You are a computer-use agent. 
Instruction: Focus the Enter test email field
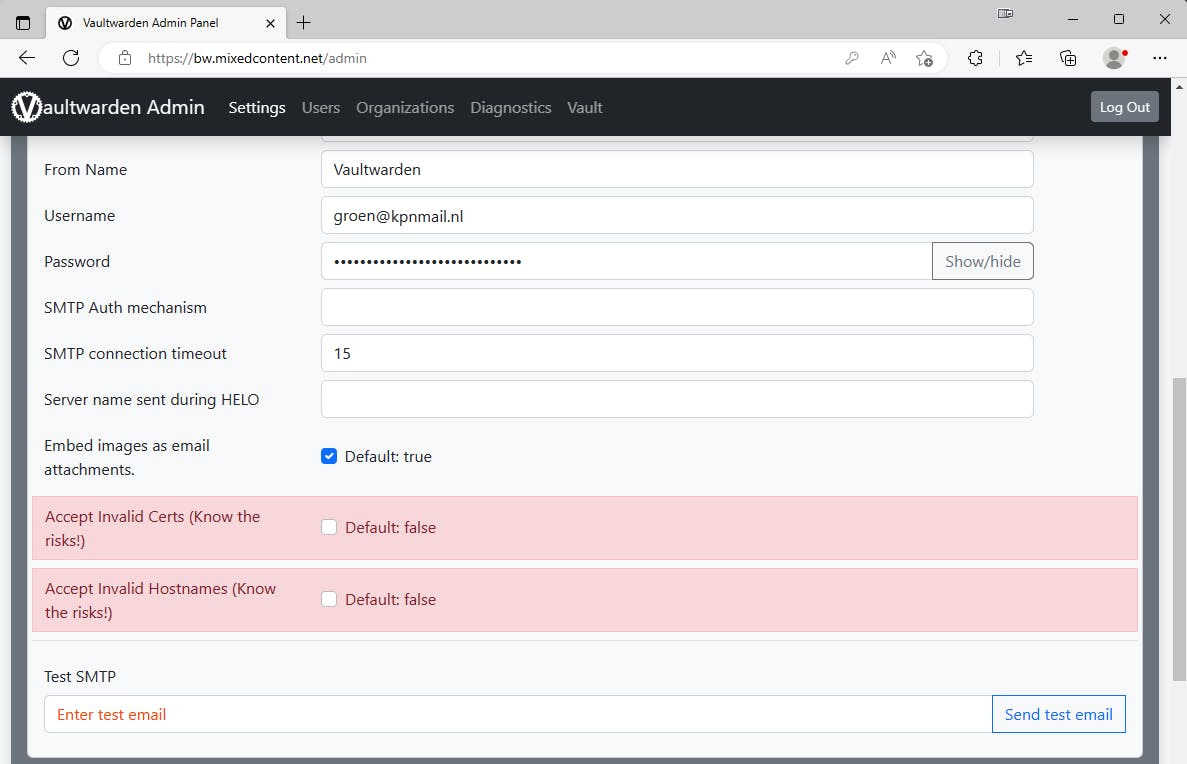(518, 714)
